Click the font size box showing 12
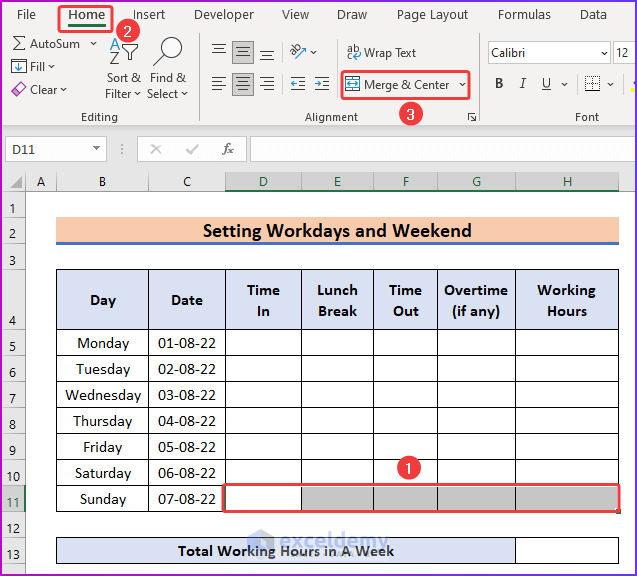Image resolution: width=637 pixels, height=576 pixels. [624, 53]
